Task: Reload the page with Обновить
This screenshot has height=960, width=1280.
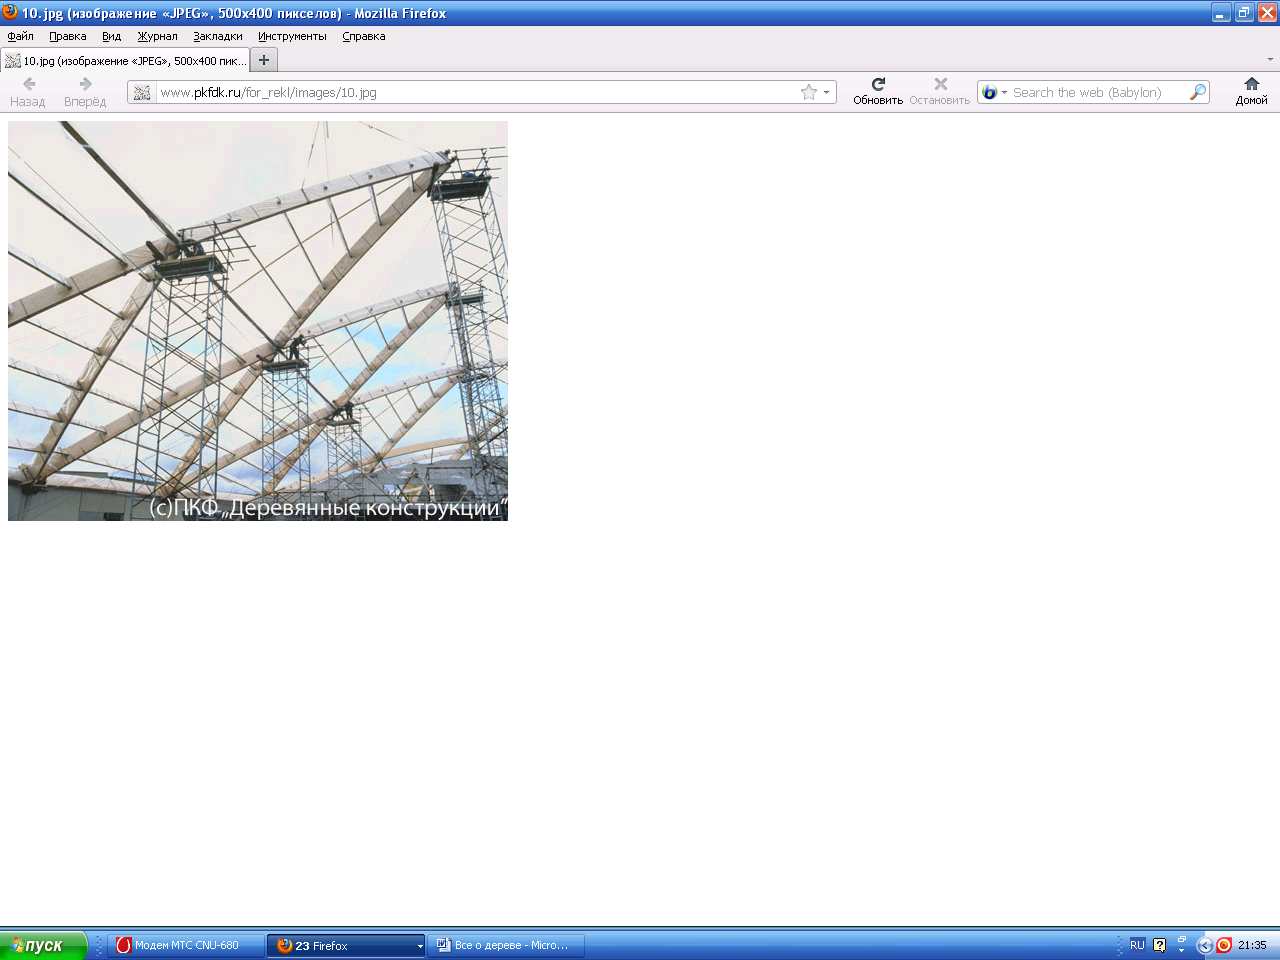Action: point(878,91)
